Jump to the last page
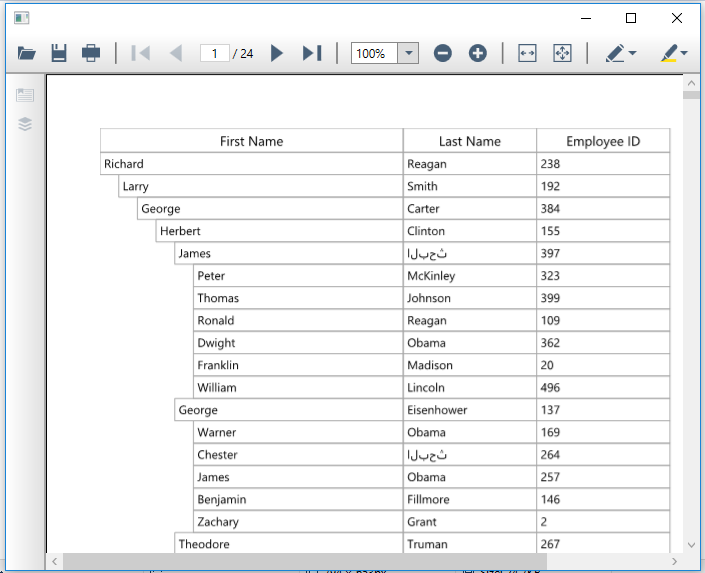Screen dimensions: 705x573 312,53
